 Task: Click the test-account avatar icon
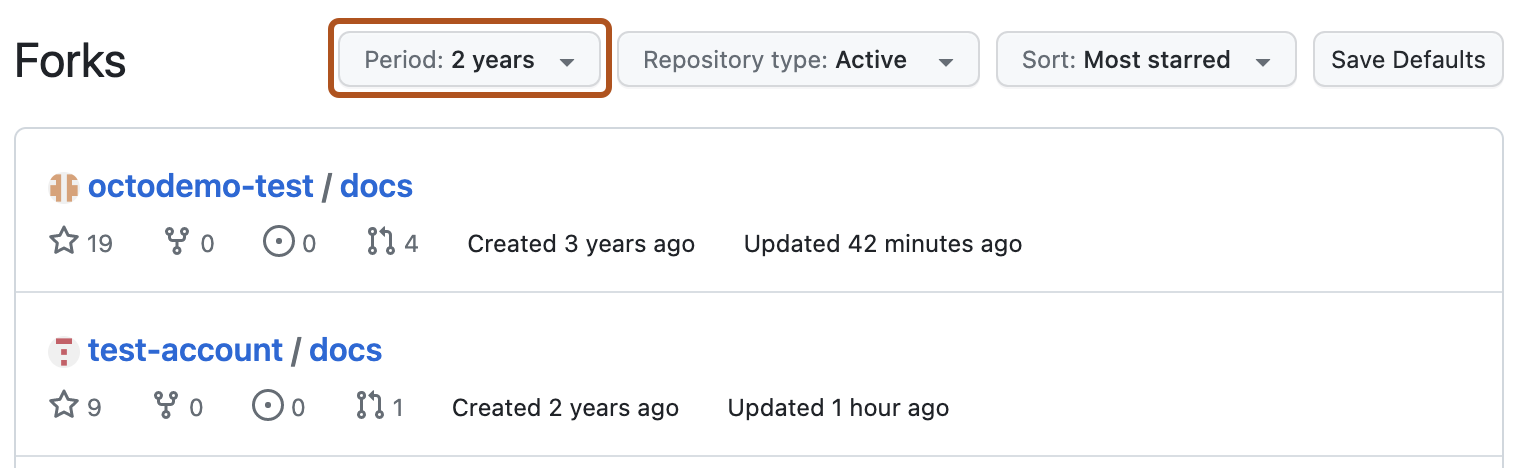[63, 351]
